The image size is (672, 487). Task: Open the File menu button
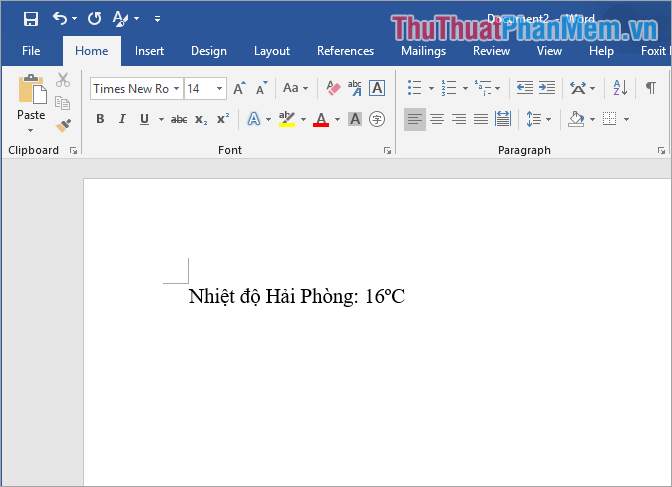click(31, 51)
